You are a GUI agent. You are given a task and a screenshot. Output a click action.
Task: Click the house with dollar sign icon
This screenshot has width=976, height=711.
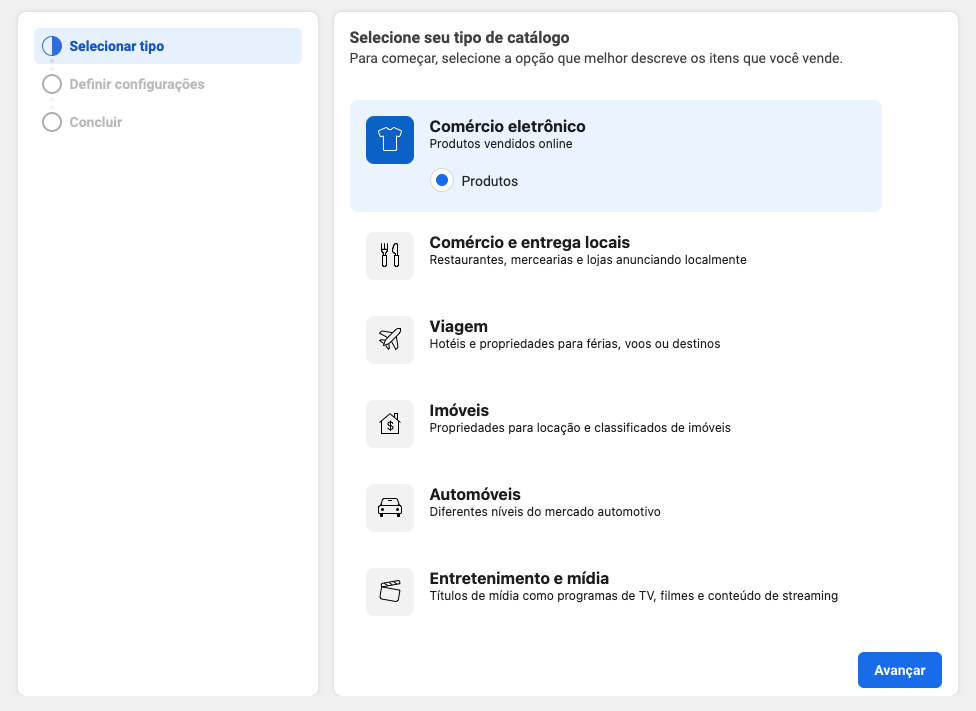tap(390, 424)
